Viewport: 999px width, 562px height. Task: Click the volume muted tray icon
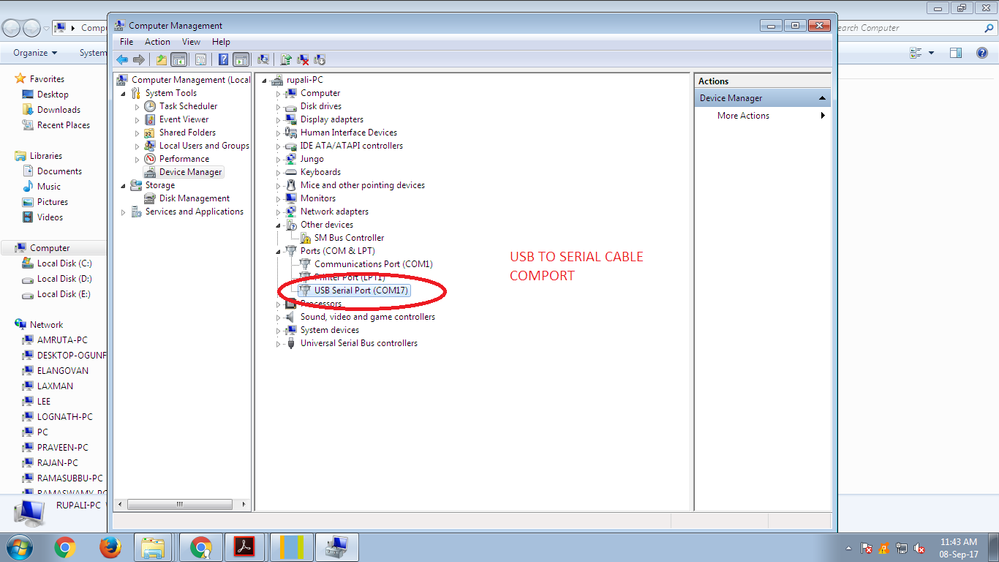[919, 548]
